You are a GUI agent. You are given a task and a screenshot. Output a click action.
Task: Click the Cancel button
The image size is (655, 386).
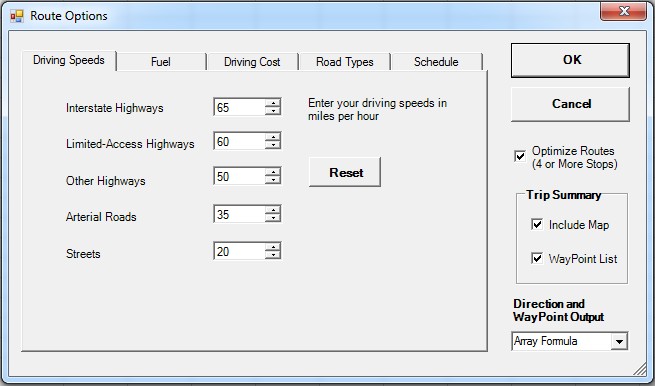(x=570, y=104)
